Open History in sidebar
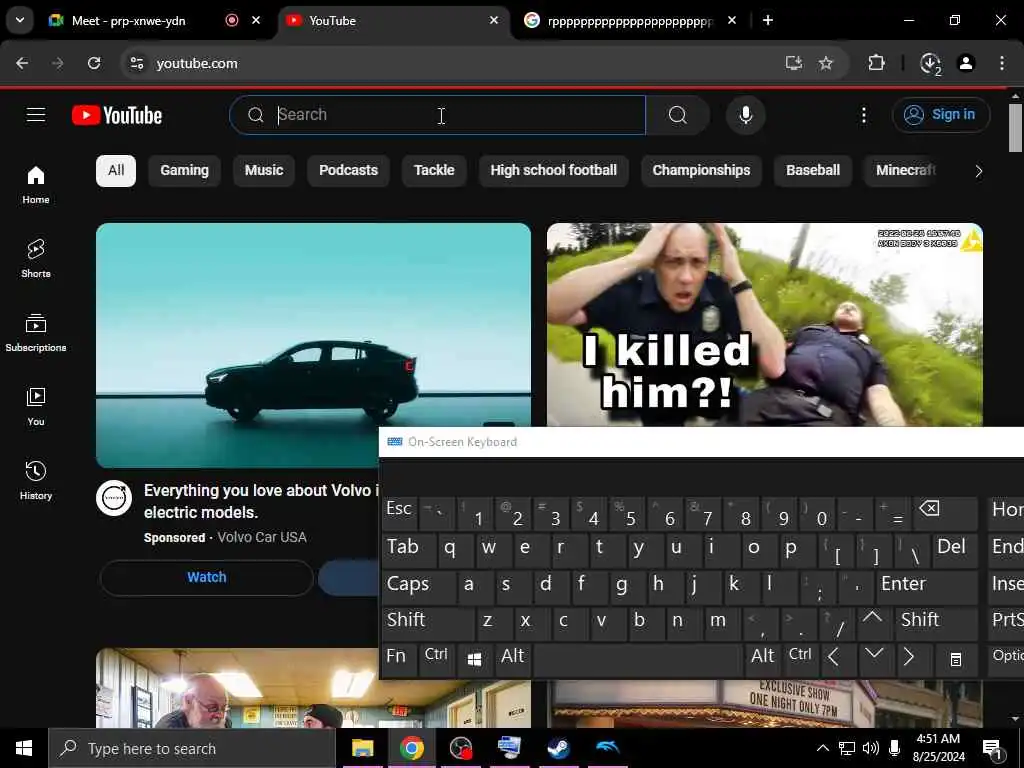Image resolution: width=1024 pixels, height=768 pixels. 36,480
